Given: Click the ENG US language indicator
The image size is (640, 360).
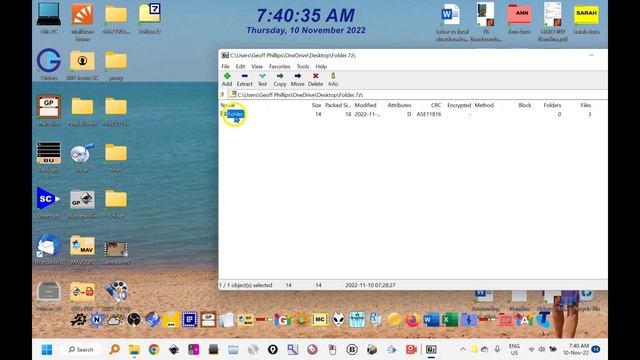Looking at the screenshot, I should pos(514,350).
